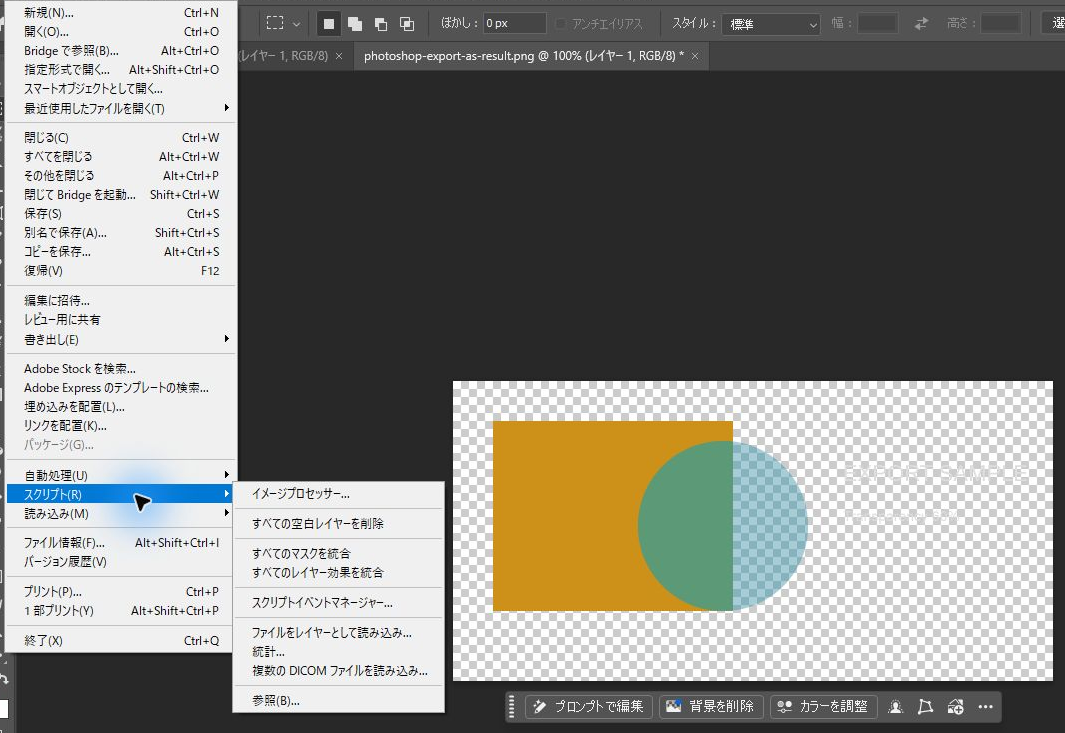
Task: Click the ぼかし feather value field
Action: point(514,24)
